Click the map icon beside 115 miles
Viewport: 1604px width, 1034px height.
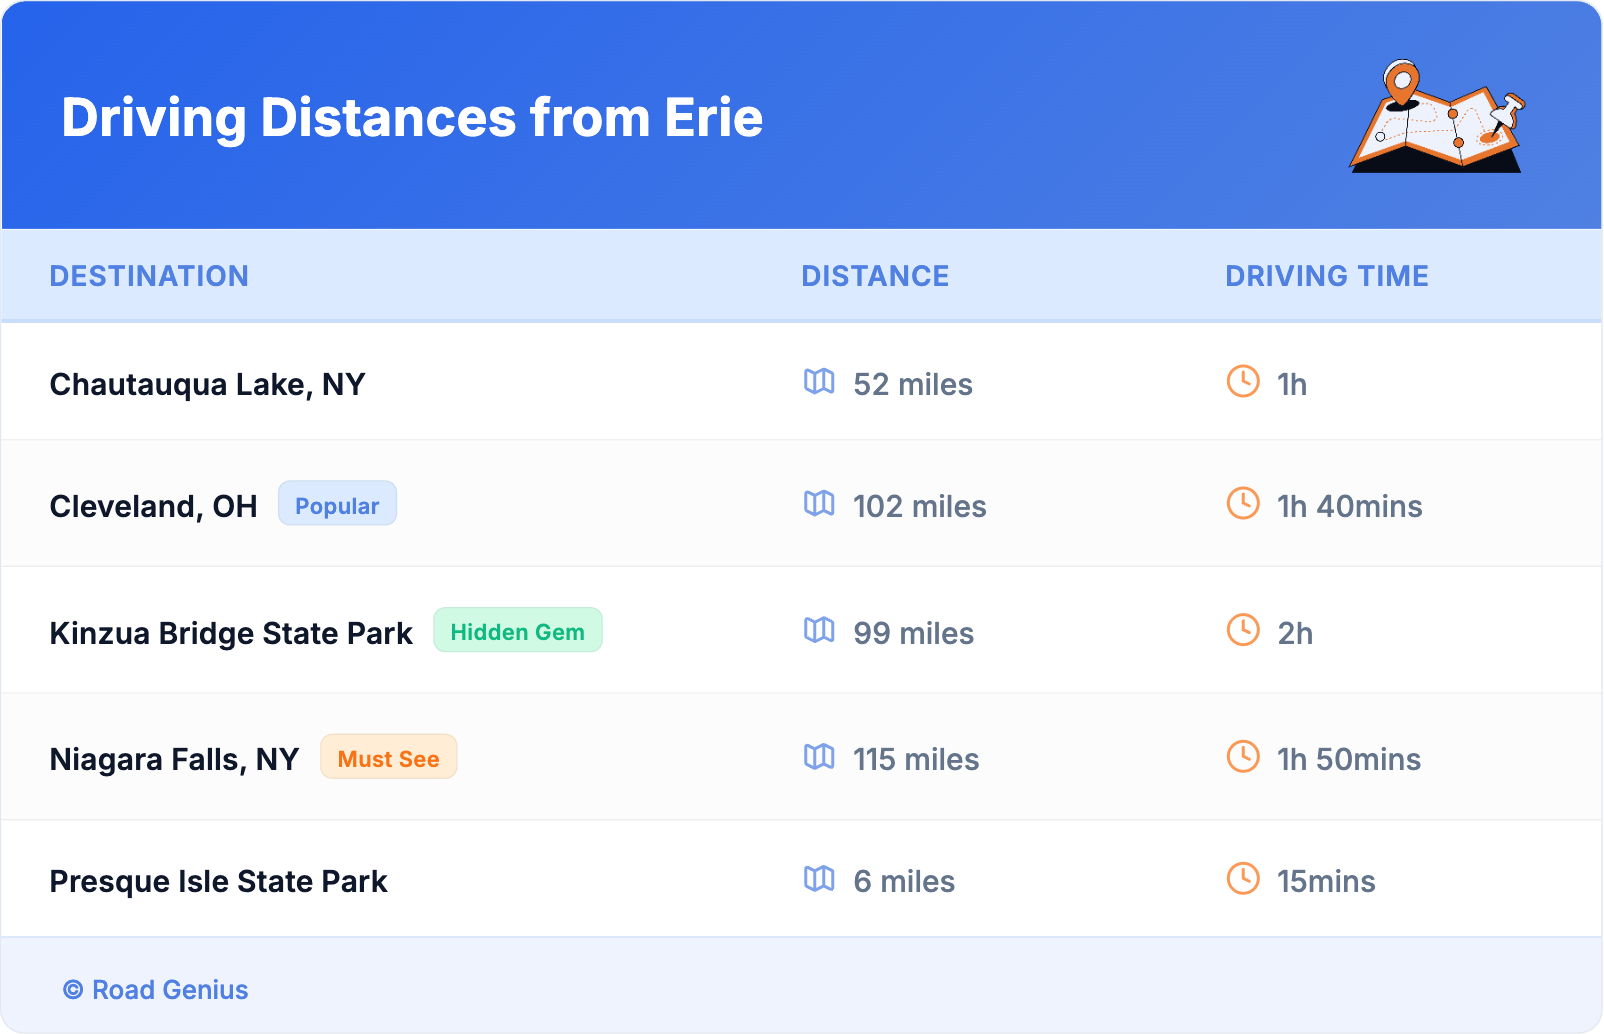click(x=819, y=757)
